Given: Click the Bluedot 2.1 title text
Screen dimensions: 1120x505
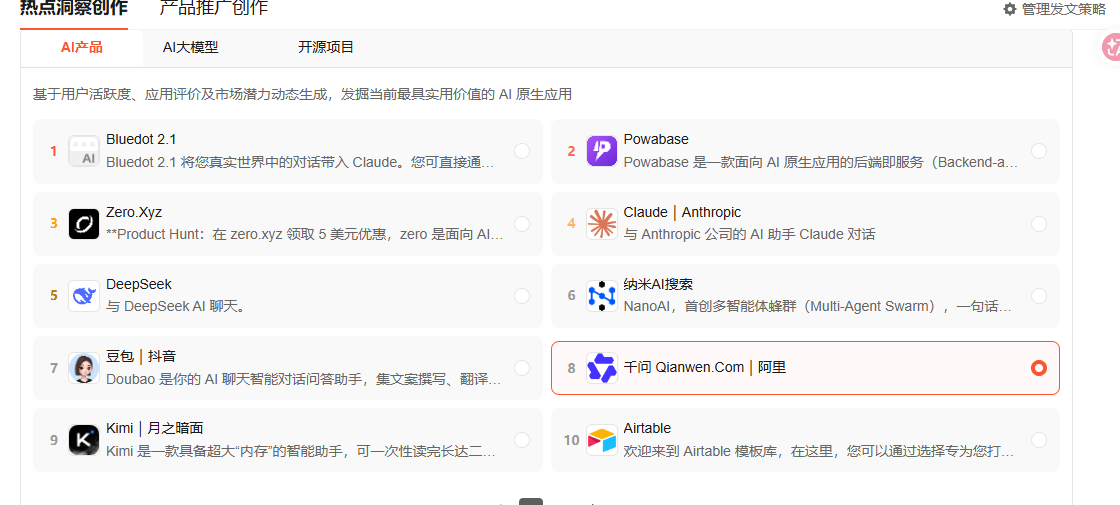Looking at the screenshot, I should pyautogui.click(x=141, y=139).
